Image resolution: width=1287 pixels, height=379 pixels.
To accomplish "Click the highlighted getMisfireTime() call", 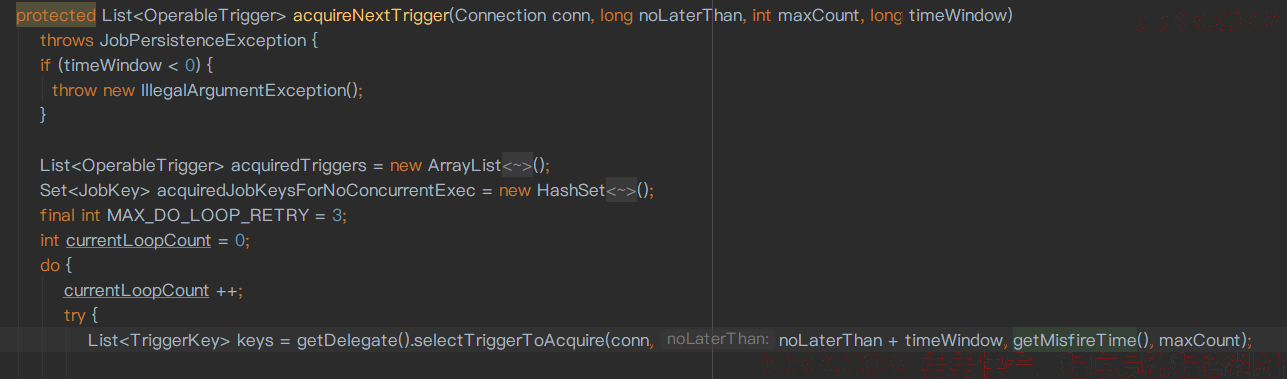I will 1082,340.
